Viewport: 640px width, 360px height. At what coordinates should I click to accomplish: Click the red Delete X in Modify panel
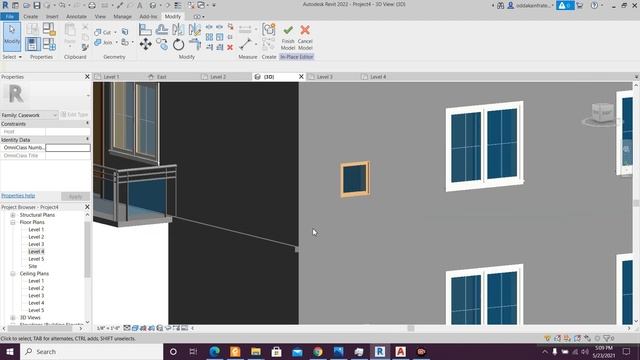(230, 47)
